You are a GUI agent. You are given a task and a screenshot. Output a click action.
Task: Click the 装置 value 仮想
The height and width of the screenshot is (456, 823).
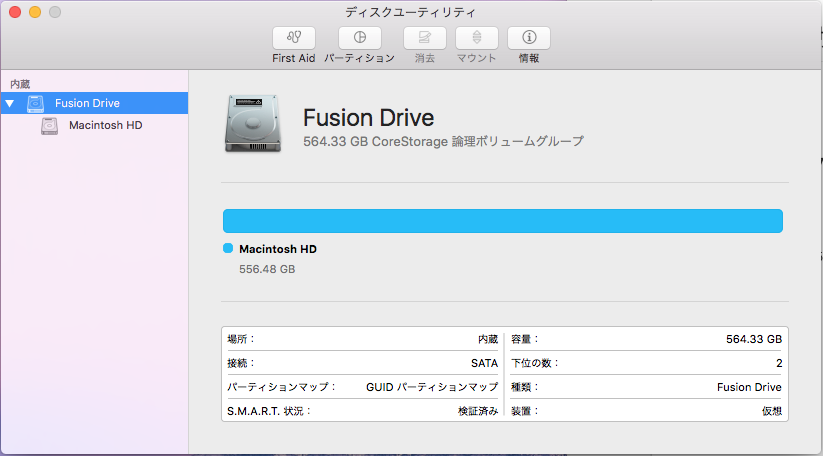[772, 411]
